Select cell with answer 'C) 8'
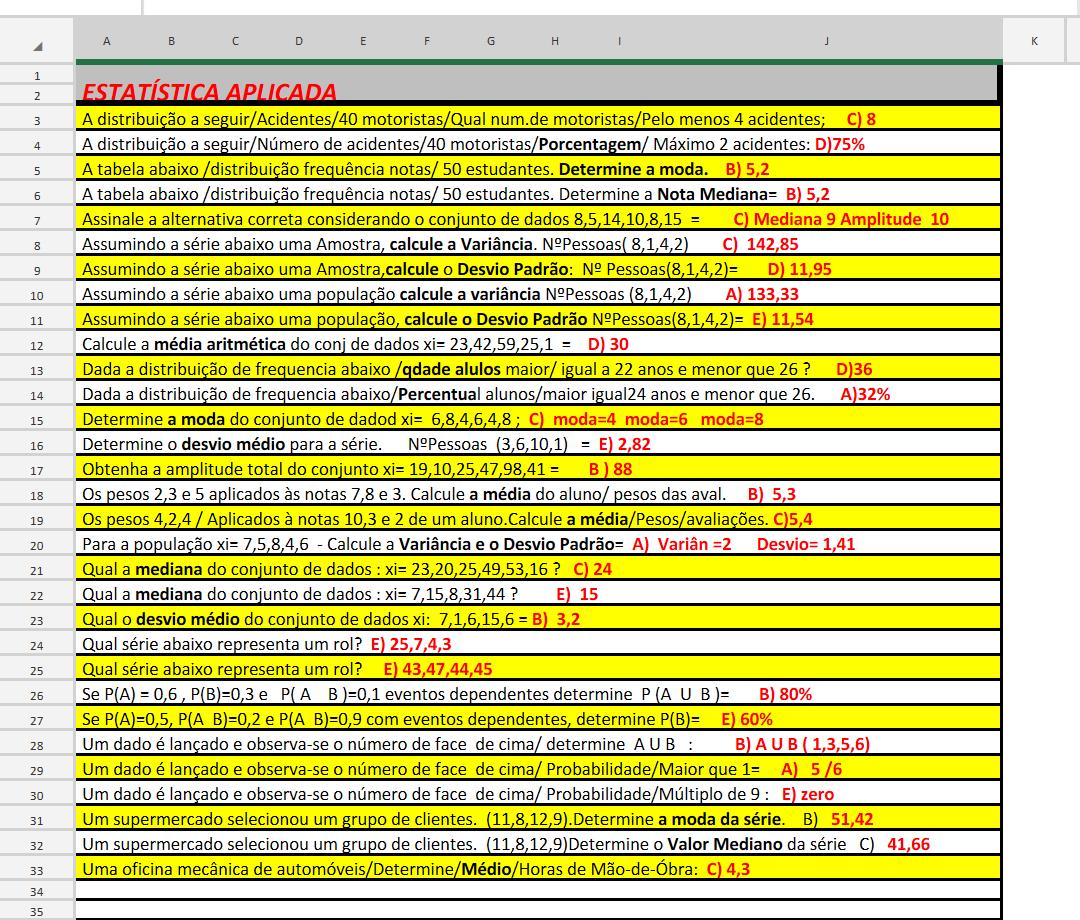Viewport: 1080px width, 920px height. [x=860, y=119]
